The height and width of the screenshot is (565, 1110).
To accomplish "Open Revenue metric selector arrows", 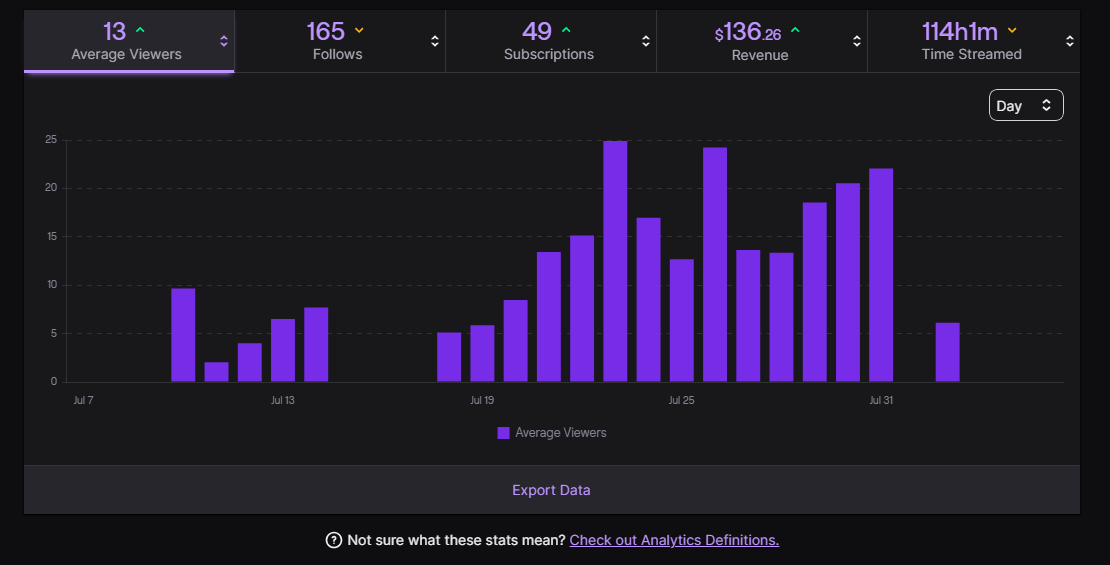I will [857, 41].
